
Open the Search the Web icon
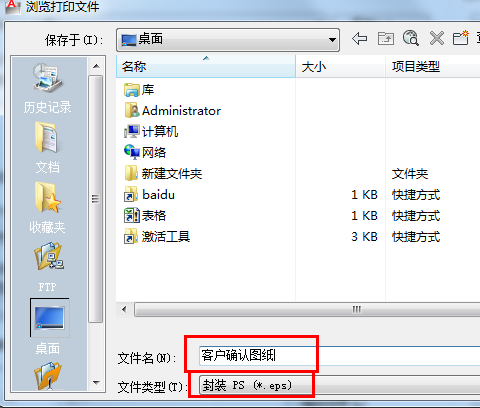pos(411,38)
